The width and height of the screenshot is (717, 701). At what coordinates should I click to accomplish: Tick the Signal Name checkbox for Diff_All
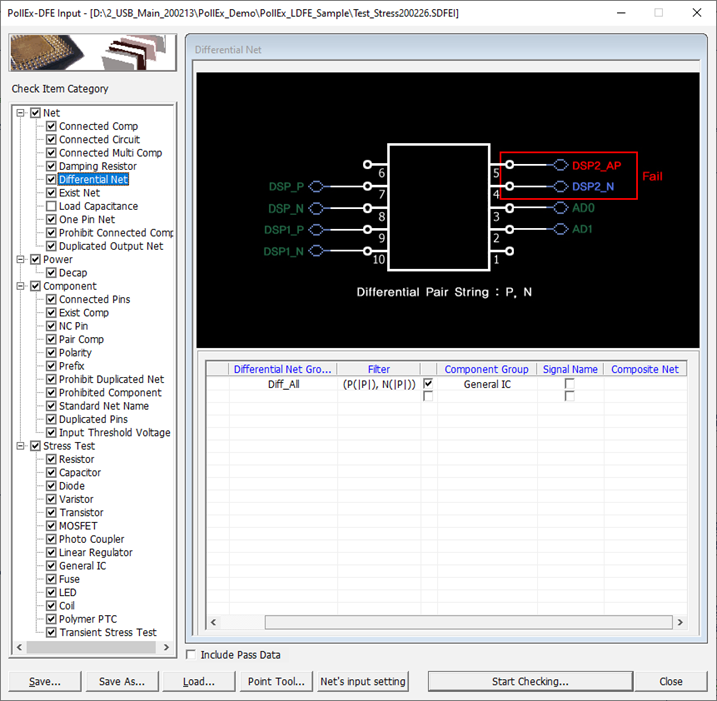tap(569, 384)
